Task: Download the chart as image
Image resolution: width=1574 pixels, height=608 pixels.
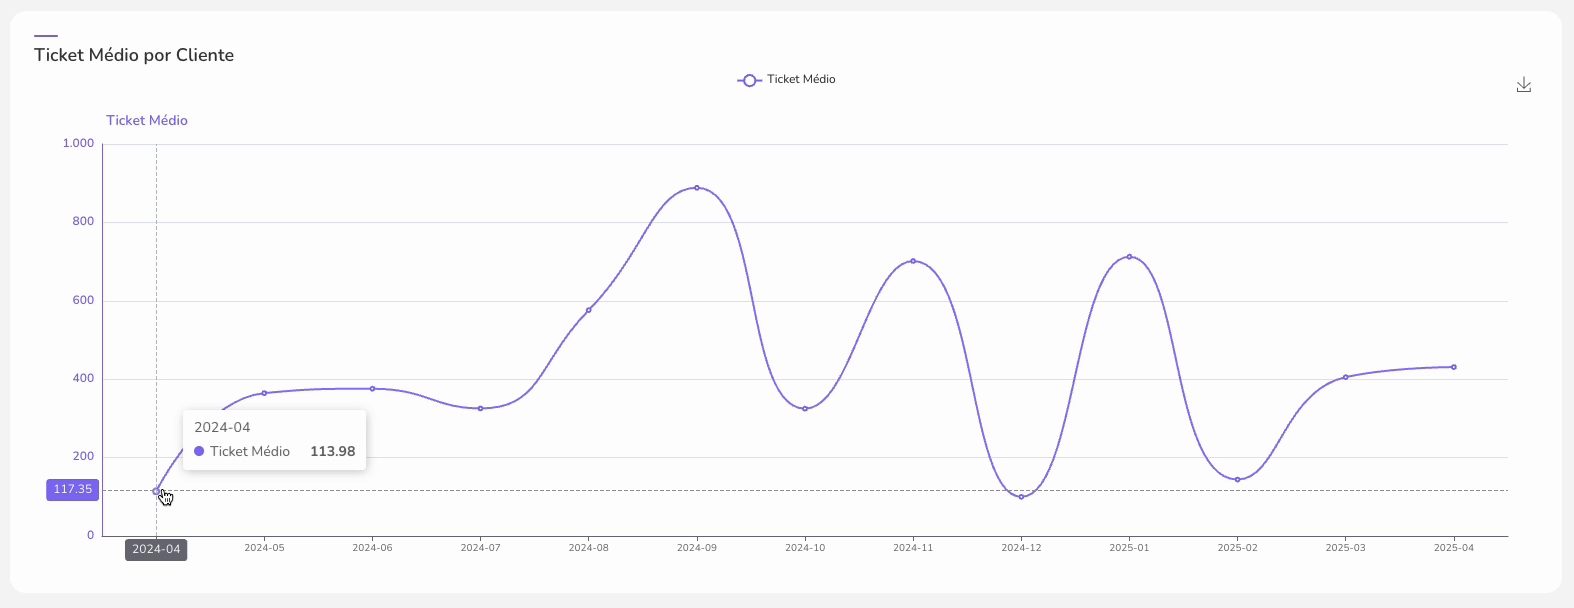Action: (x=1523, y=85)
